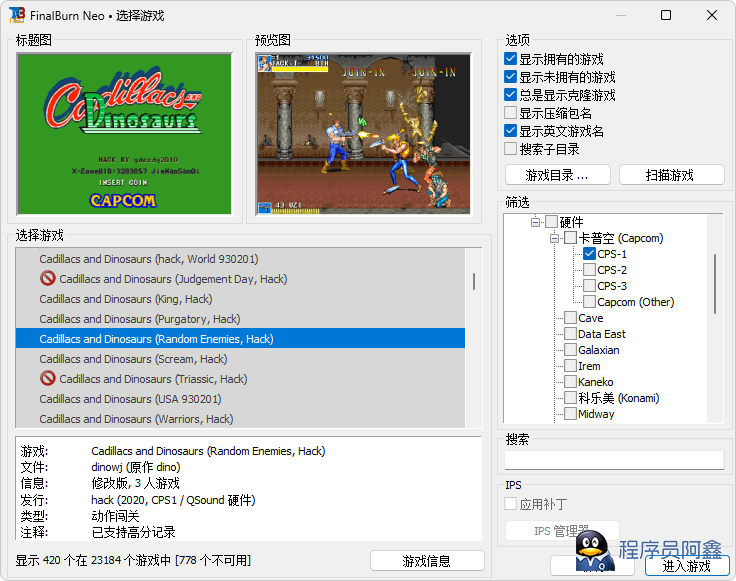736x581 pixels.
Task: Select Cadillacs and Dinosaurs (King, Hack)
Action: coord(240,298)
